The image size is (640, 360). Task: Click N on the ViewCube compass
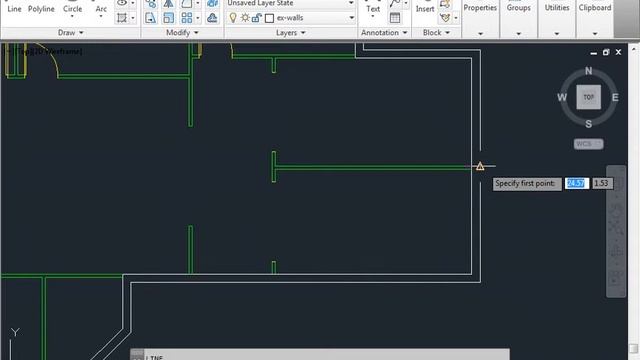[588, 71]
